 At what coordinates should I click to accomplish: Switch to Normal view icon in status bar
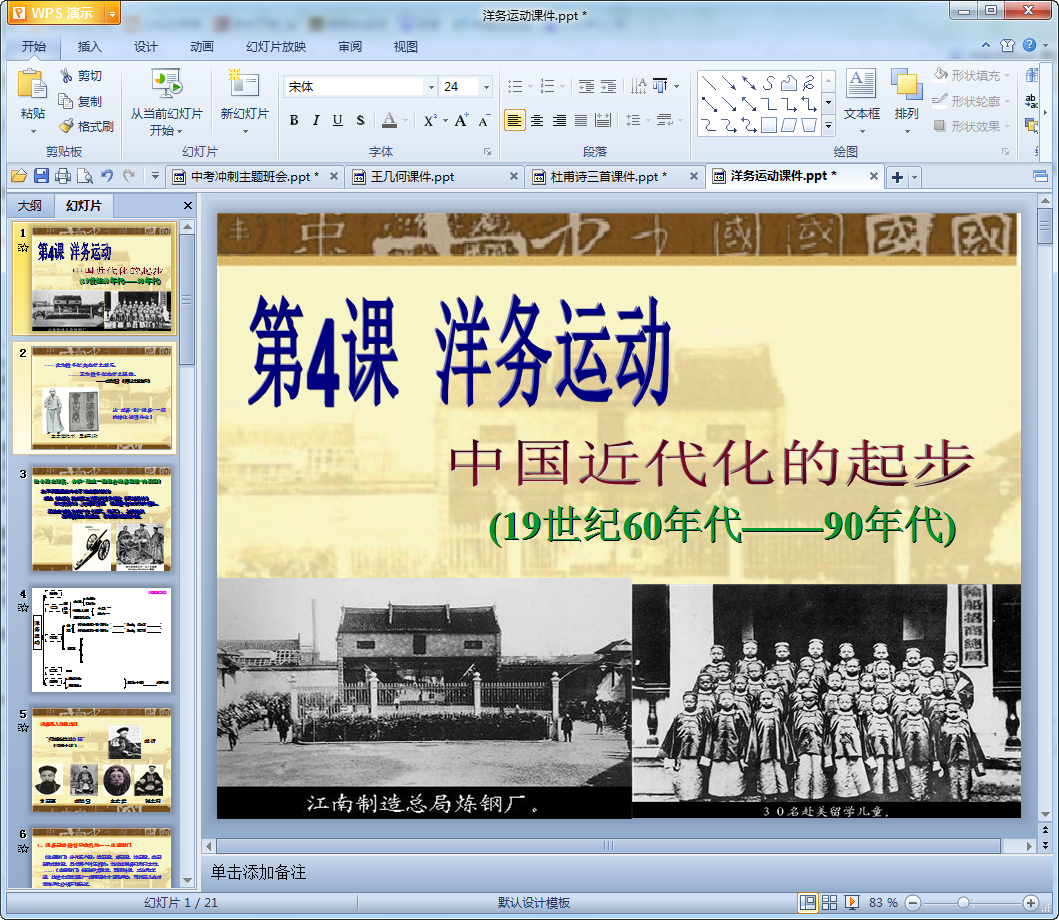(x=807, y=902)
